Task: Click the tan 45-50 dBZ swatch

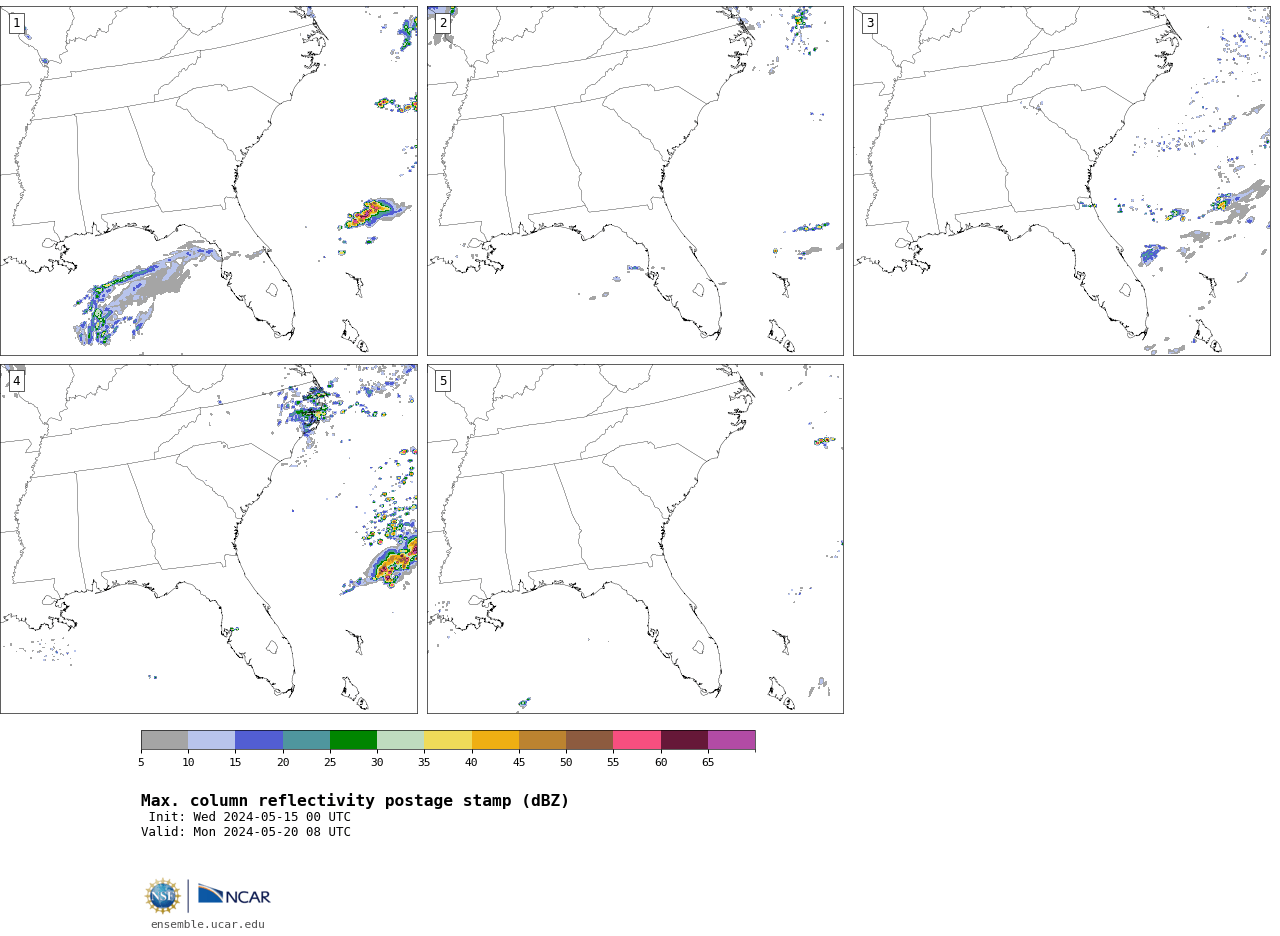Action: click(x=542, y=740)
